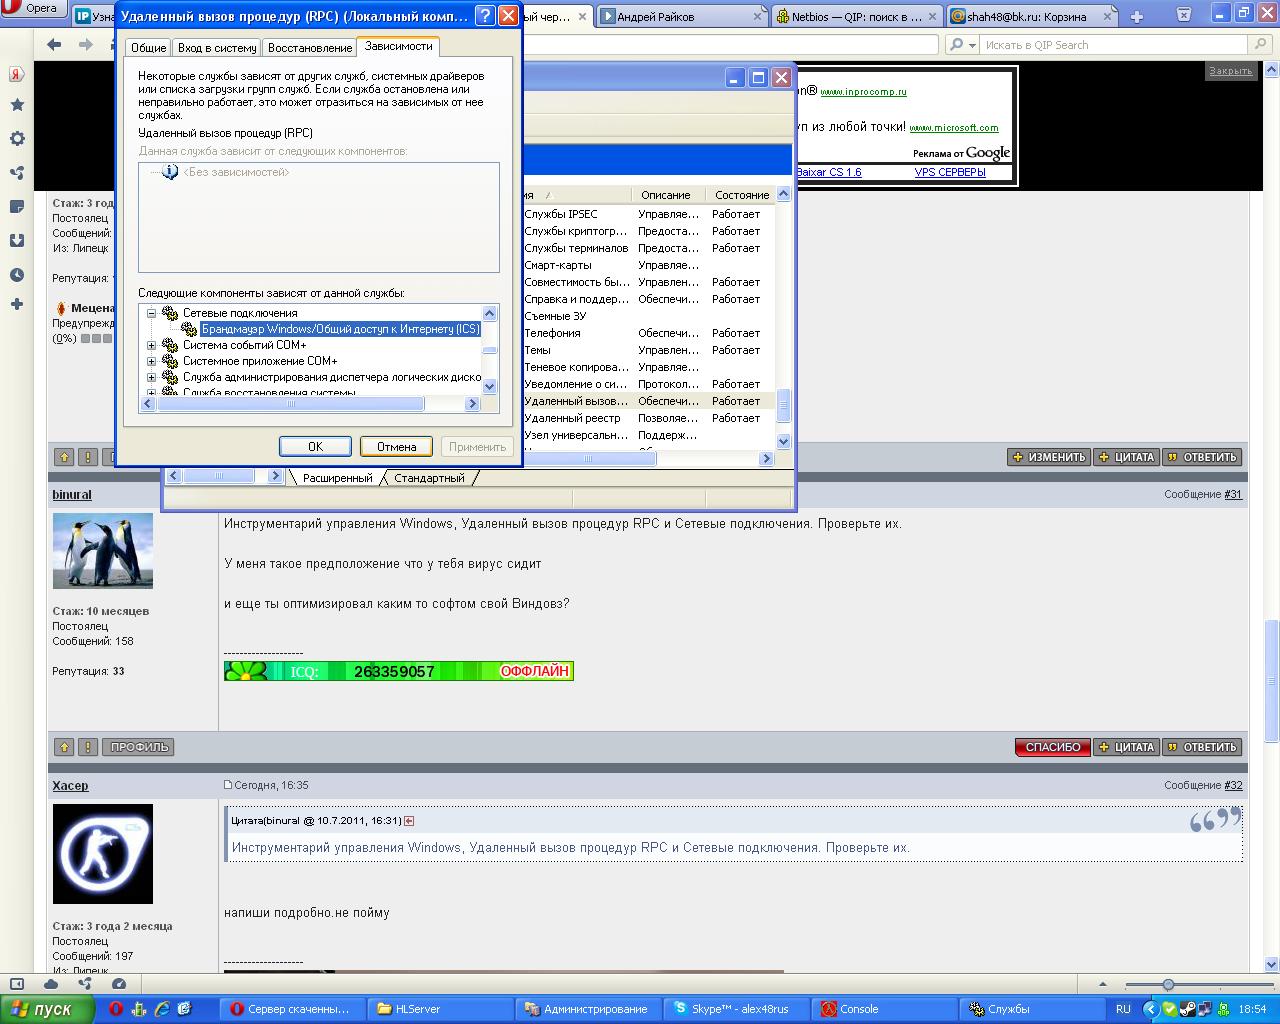
Task: Open Opera status bar cloud icon
Action: point(50,984)
